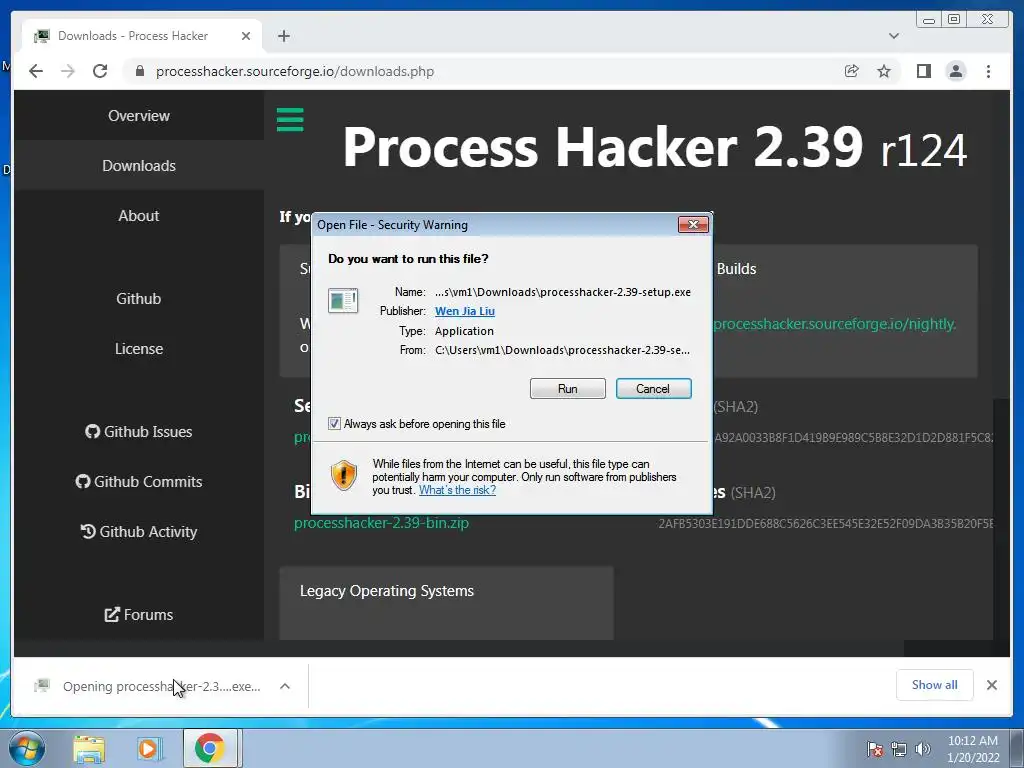The image size is (1024, 768).
Task: Open the Chrome profile avatar
Action: tap(955, 71)
